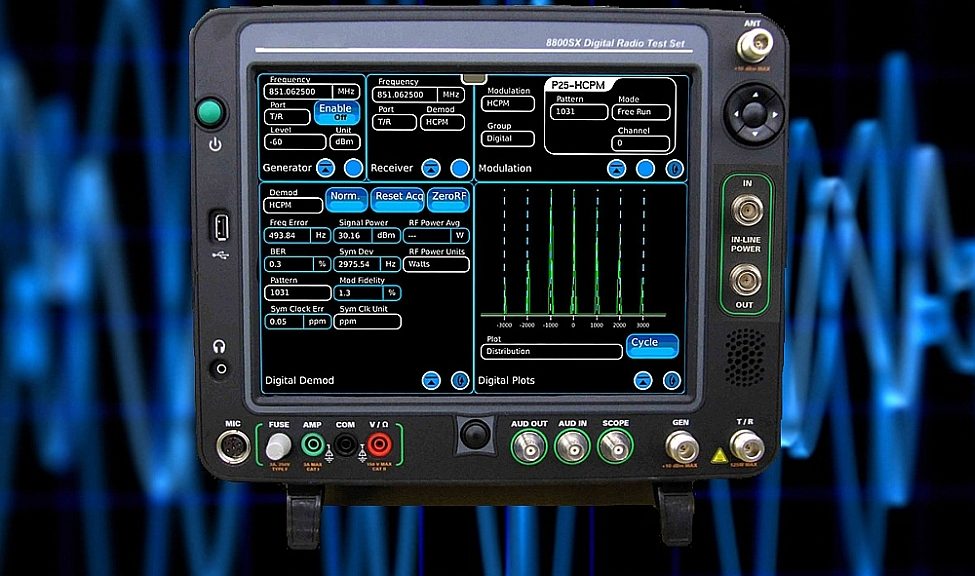Collapse the Digital Demod panel arrow icon
Viewport: 975px width, 576px height.
(x=431, y=380)
